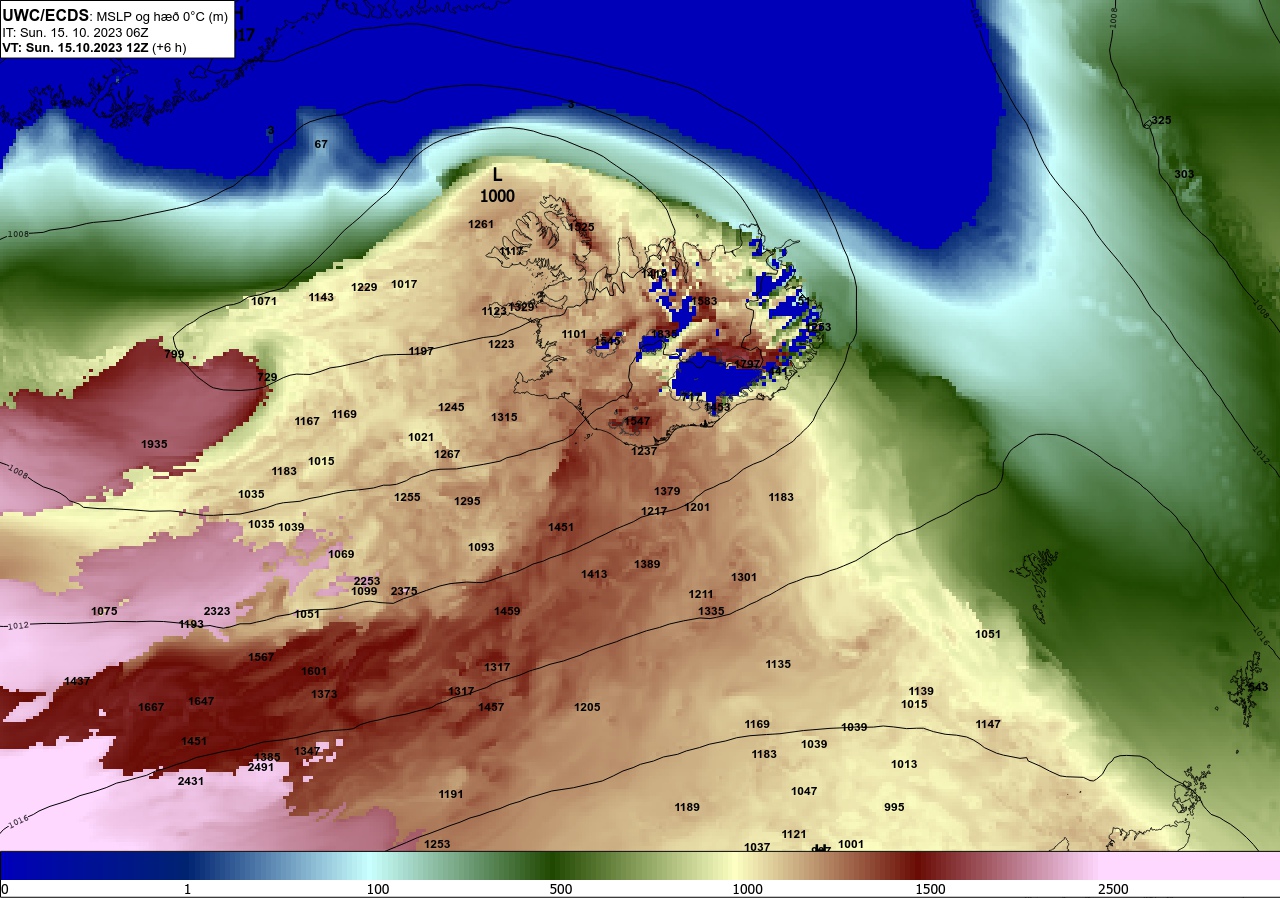This screenshot has height=898, width=1280.
Task: Click the color bar label 2500
Action: [1113, 889]
